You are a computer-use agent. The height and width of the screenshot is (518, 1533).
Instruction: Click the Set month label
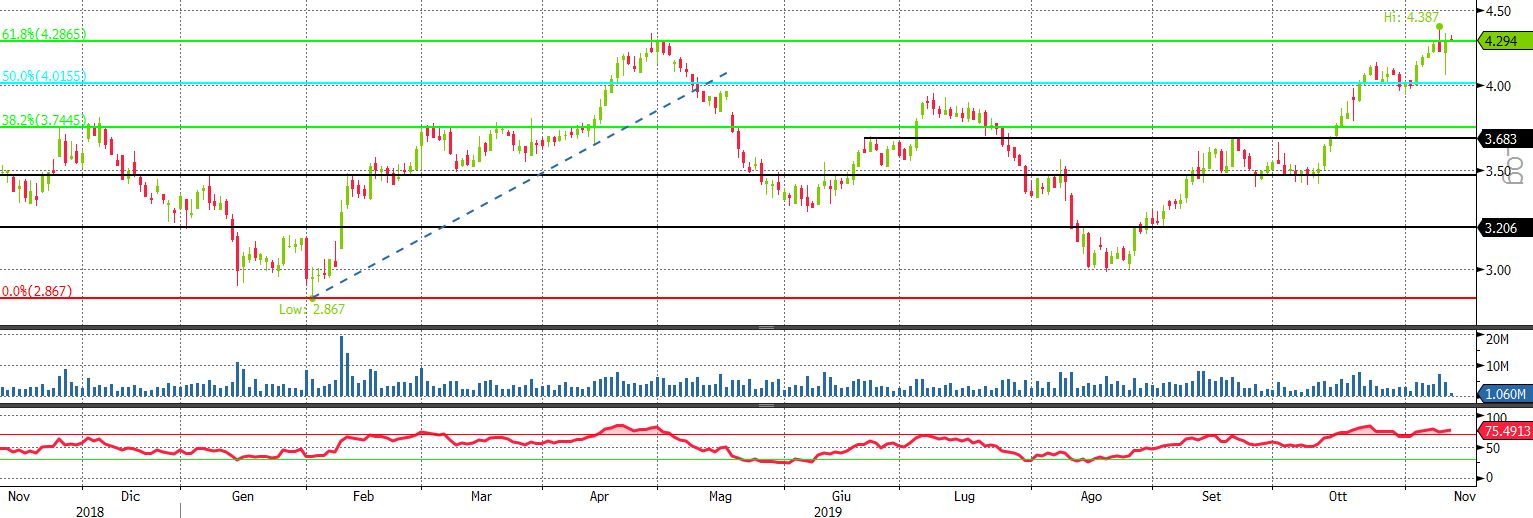point(1212,495)
